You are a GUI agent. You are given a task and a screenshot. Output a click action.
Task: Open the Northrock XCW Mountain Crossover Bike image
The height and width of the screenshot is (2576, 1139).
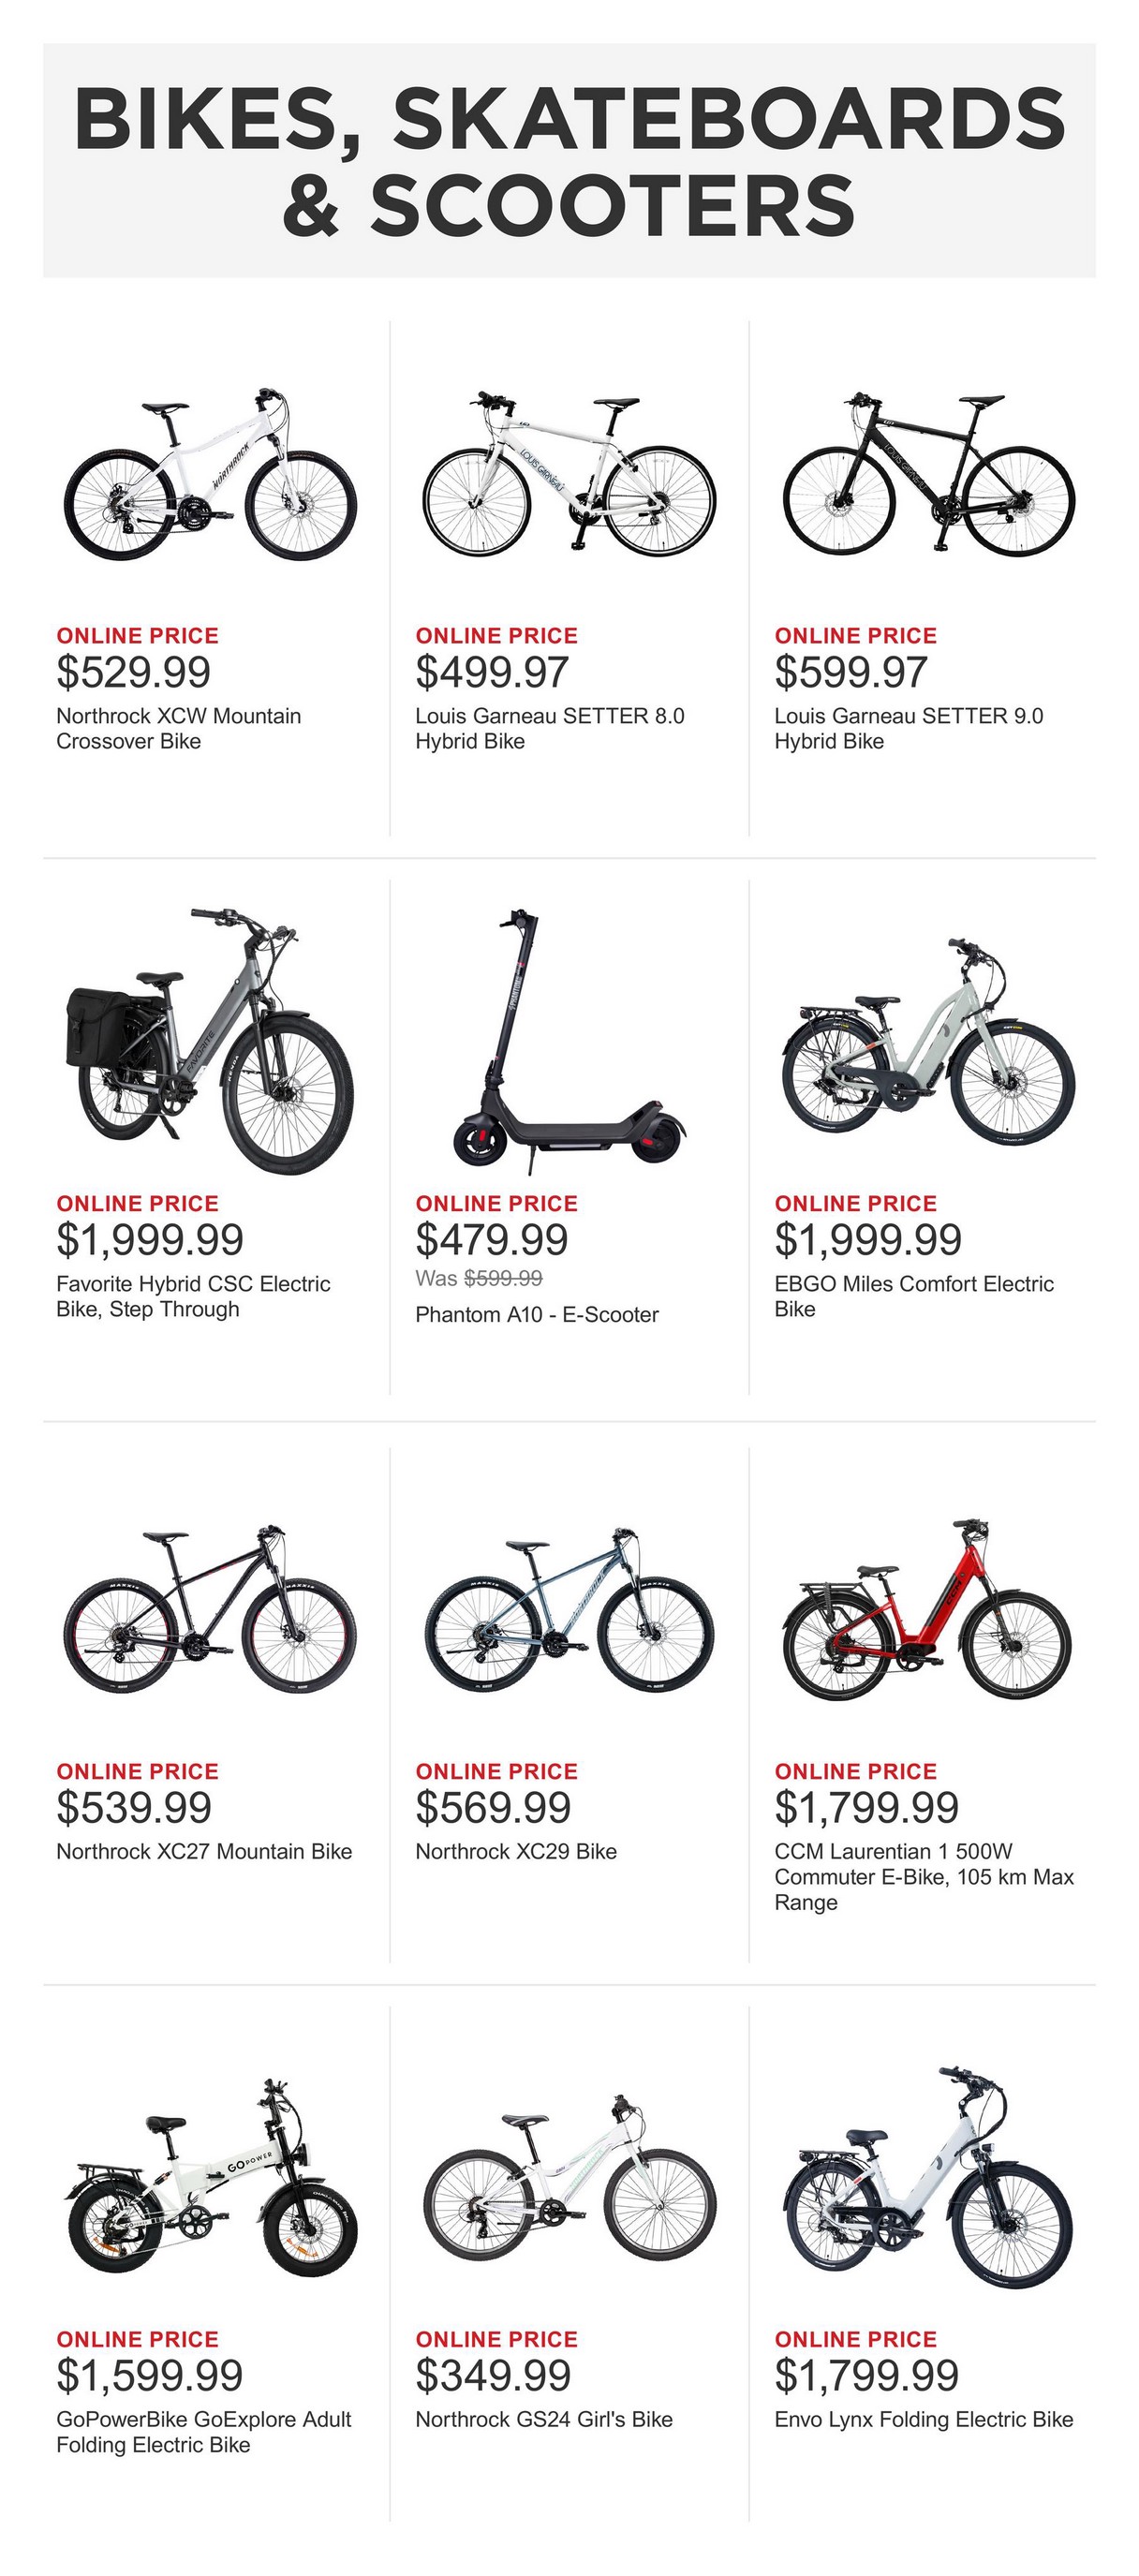tap(210, 475)
